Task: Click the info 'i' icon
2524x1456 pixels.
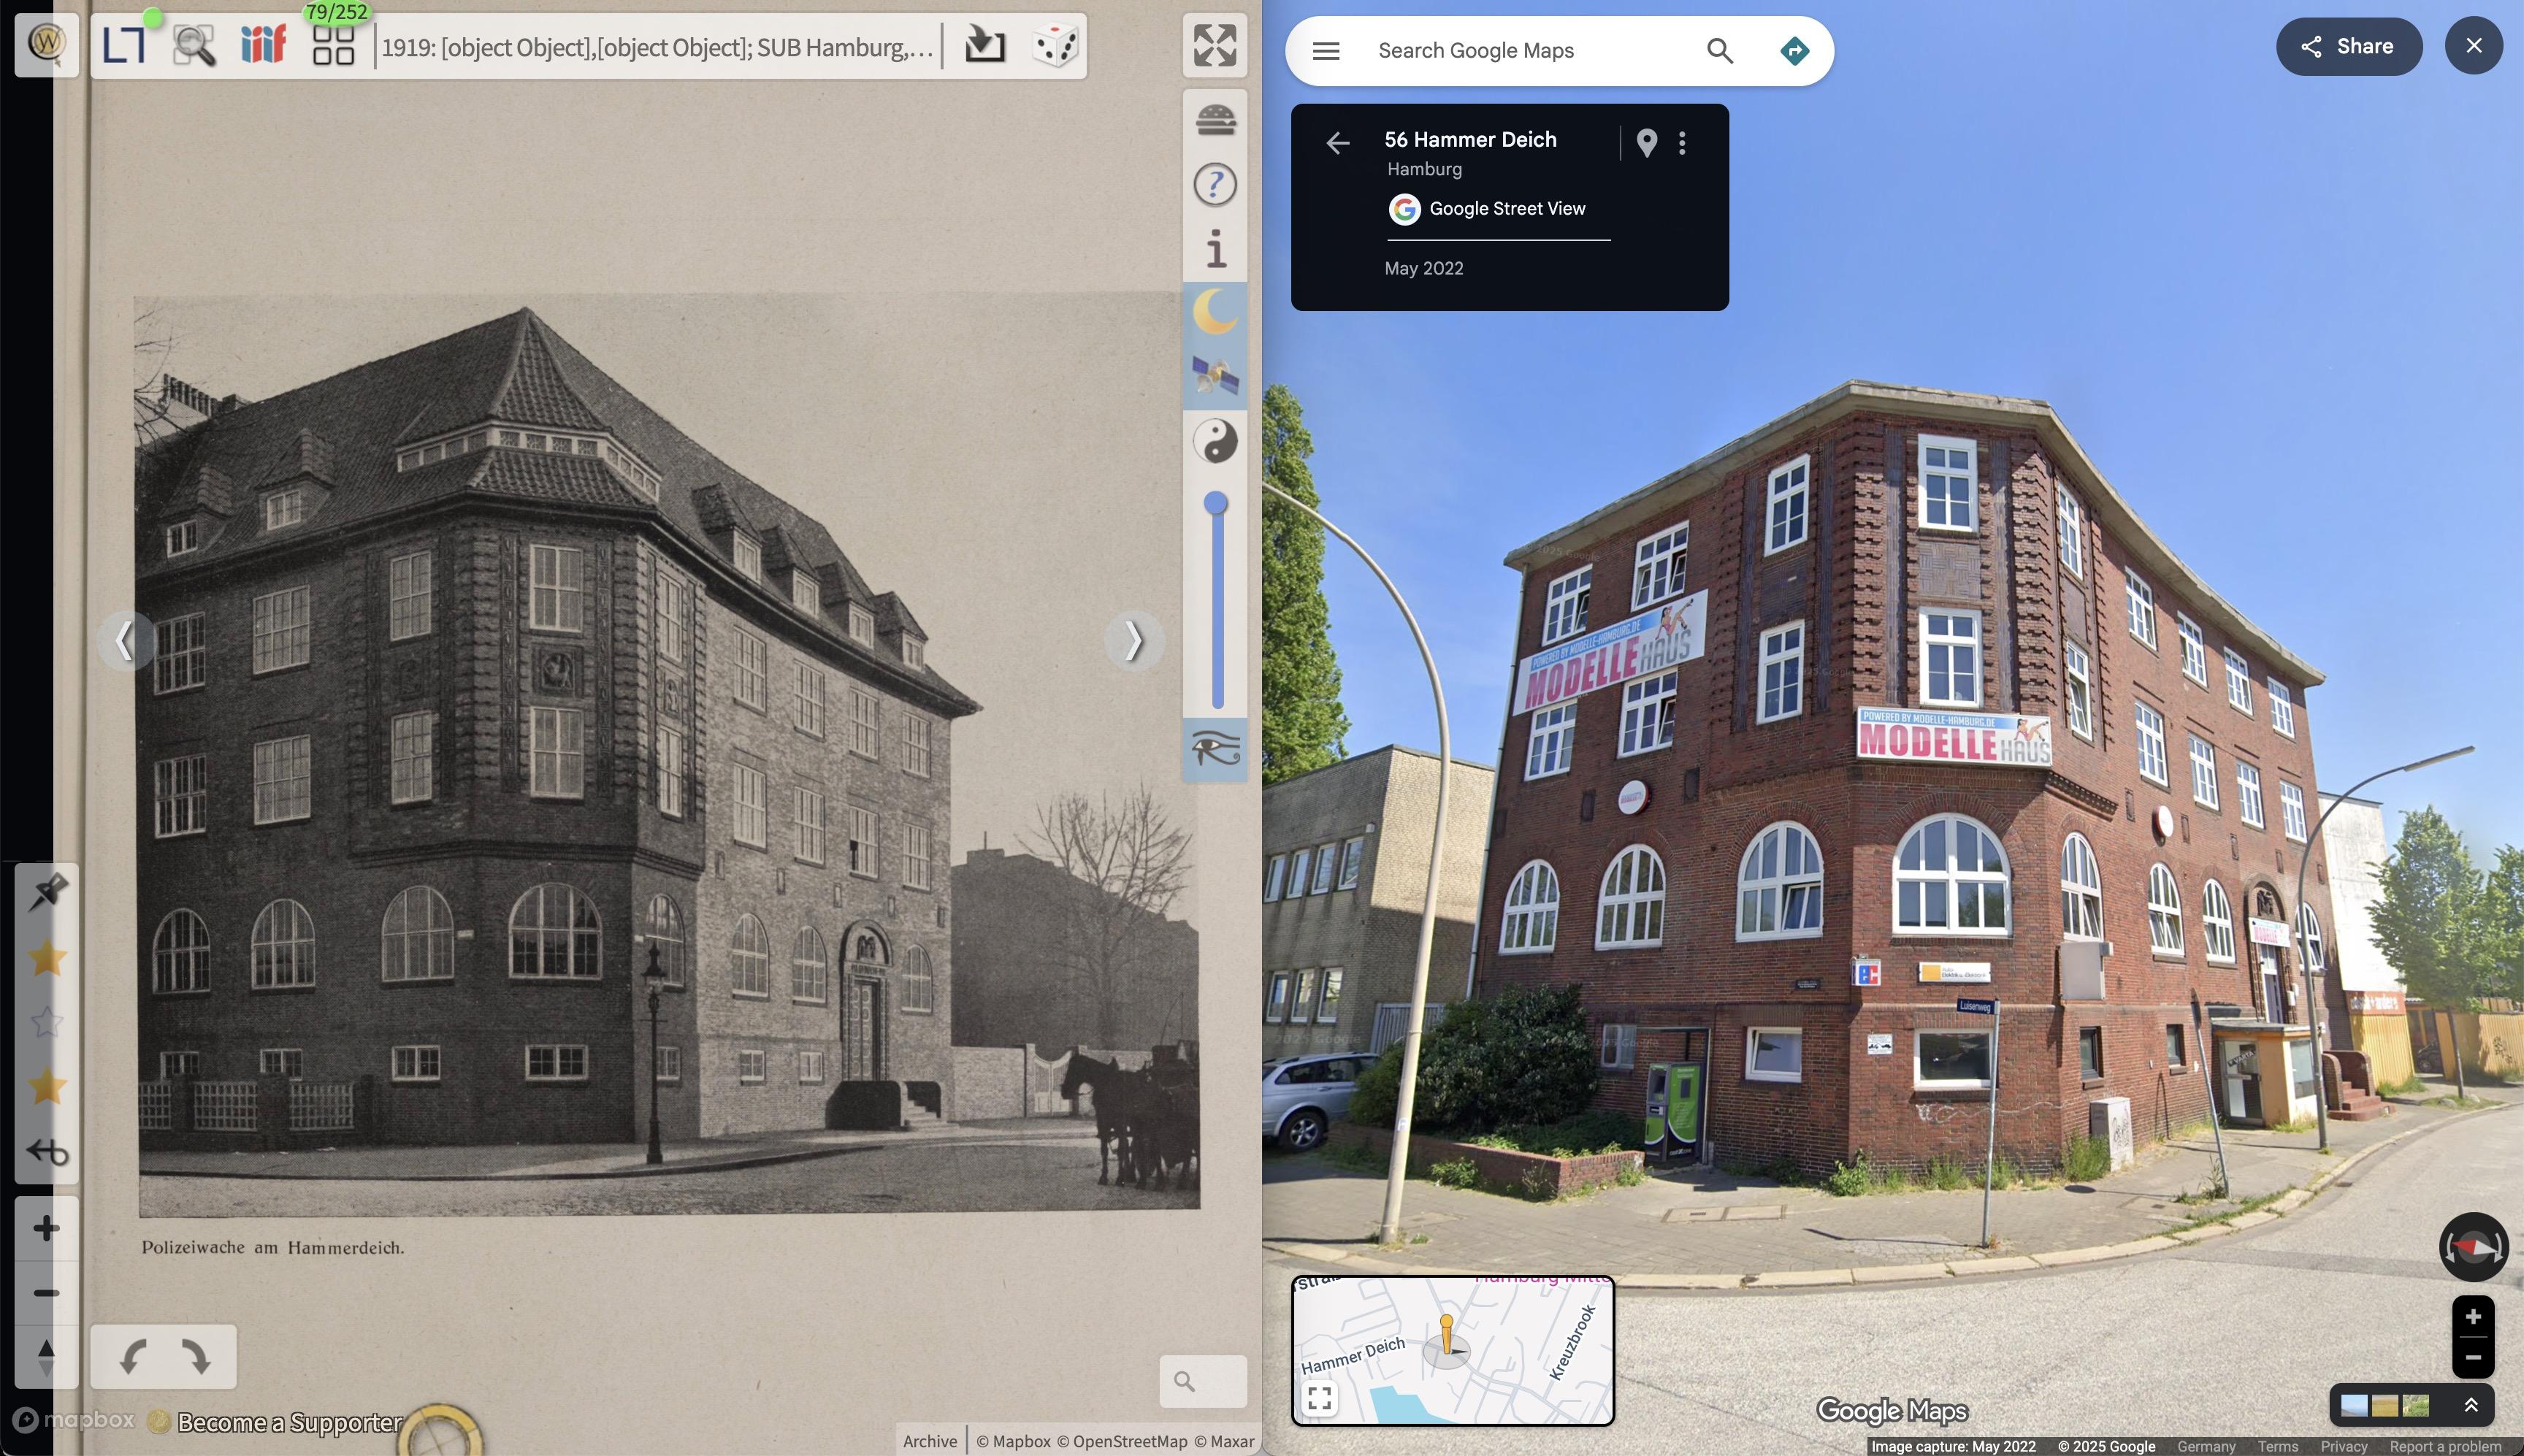Action: [x=1215, y=249]
